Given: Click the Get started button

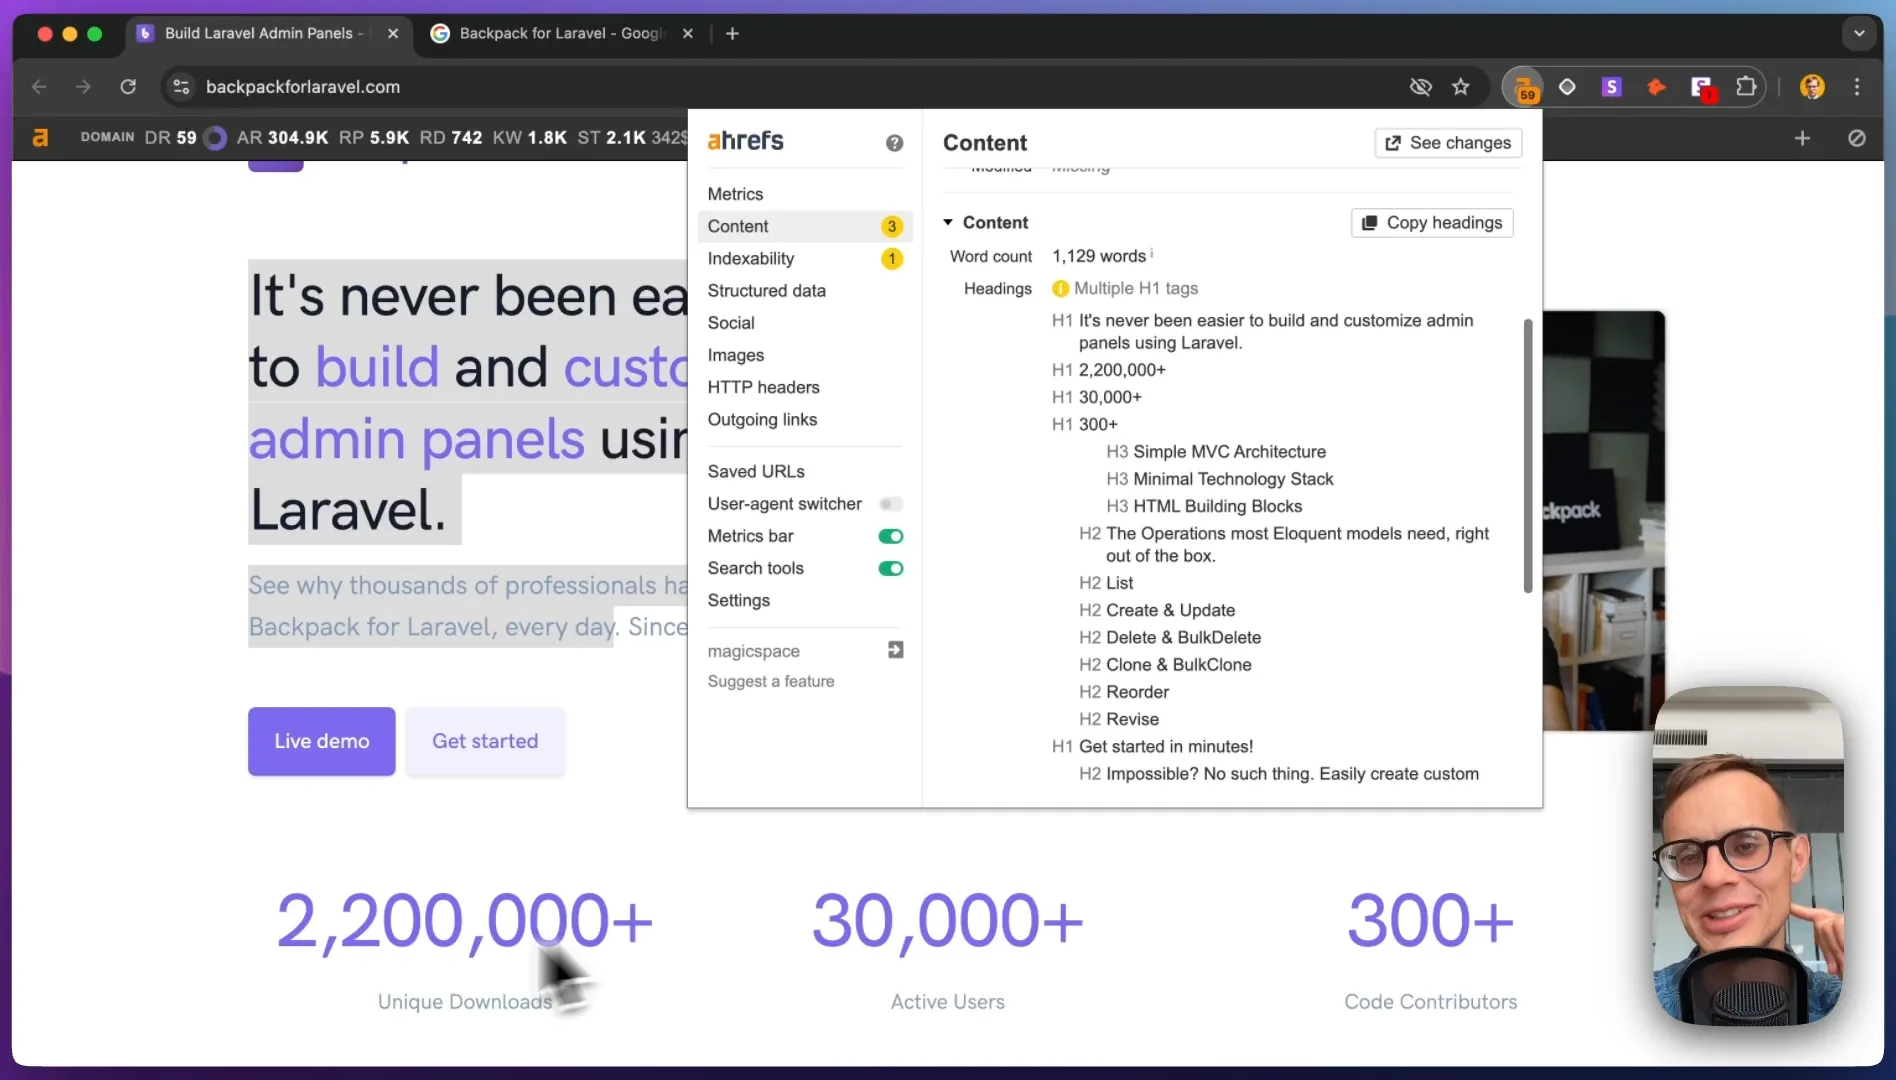Looking at the screenshot, I should [x=485, y=741].
